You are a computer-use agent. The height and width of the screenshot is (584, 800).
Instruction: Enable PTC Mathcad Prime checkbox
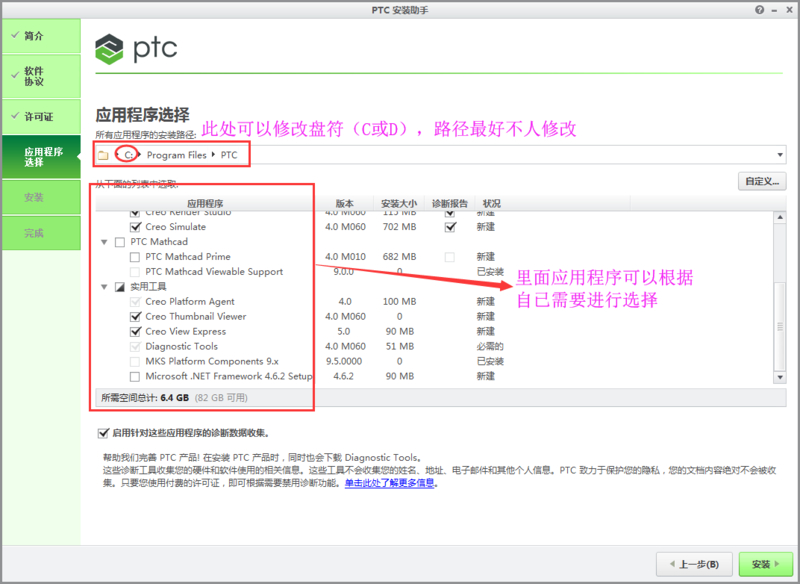(135, 257)
